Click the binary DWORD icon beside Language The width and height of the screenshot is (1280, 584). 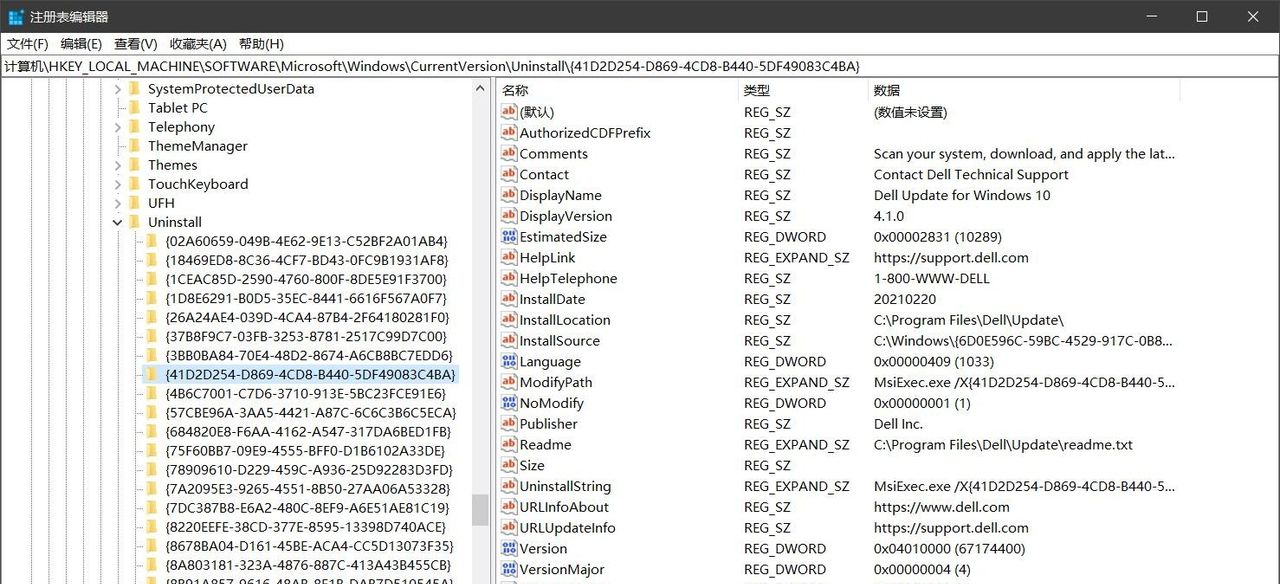(509, 362)
